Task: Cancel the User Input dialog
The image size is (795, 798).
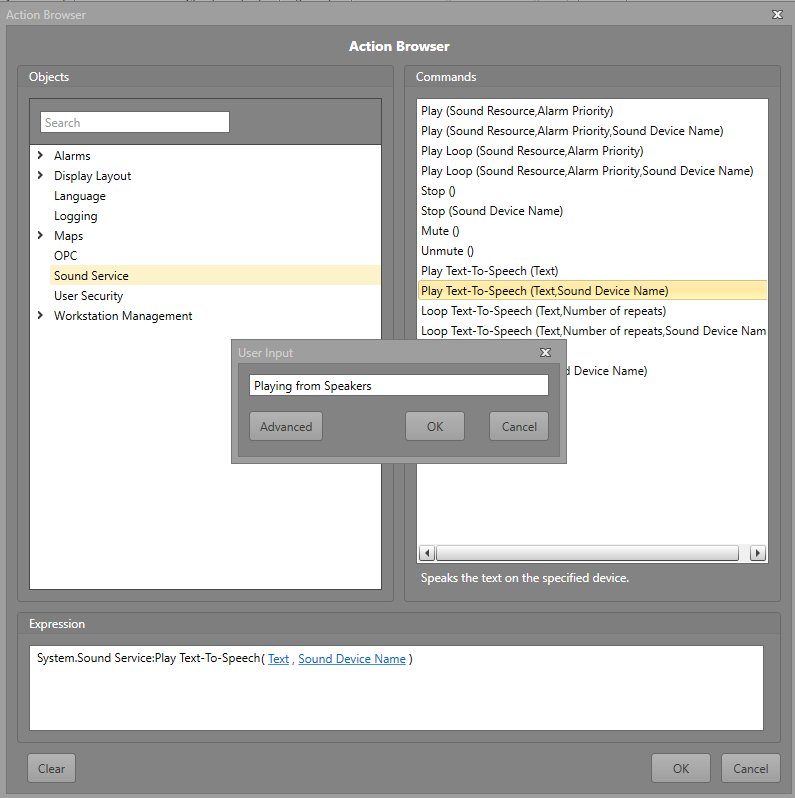Action: pos(519,426)
